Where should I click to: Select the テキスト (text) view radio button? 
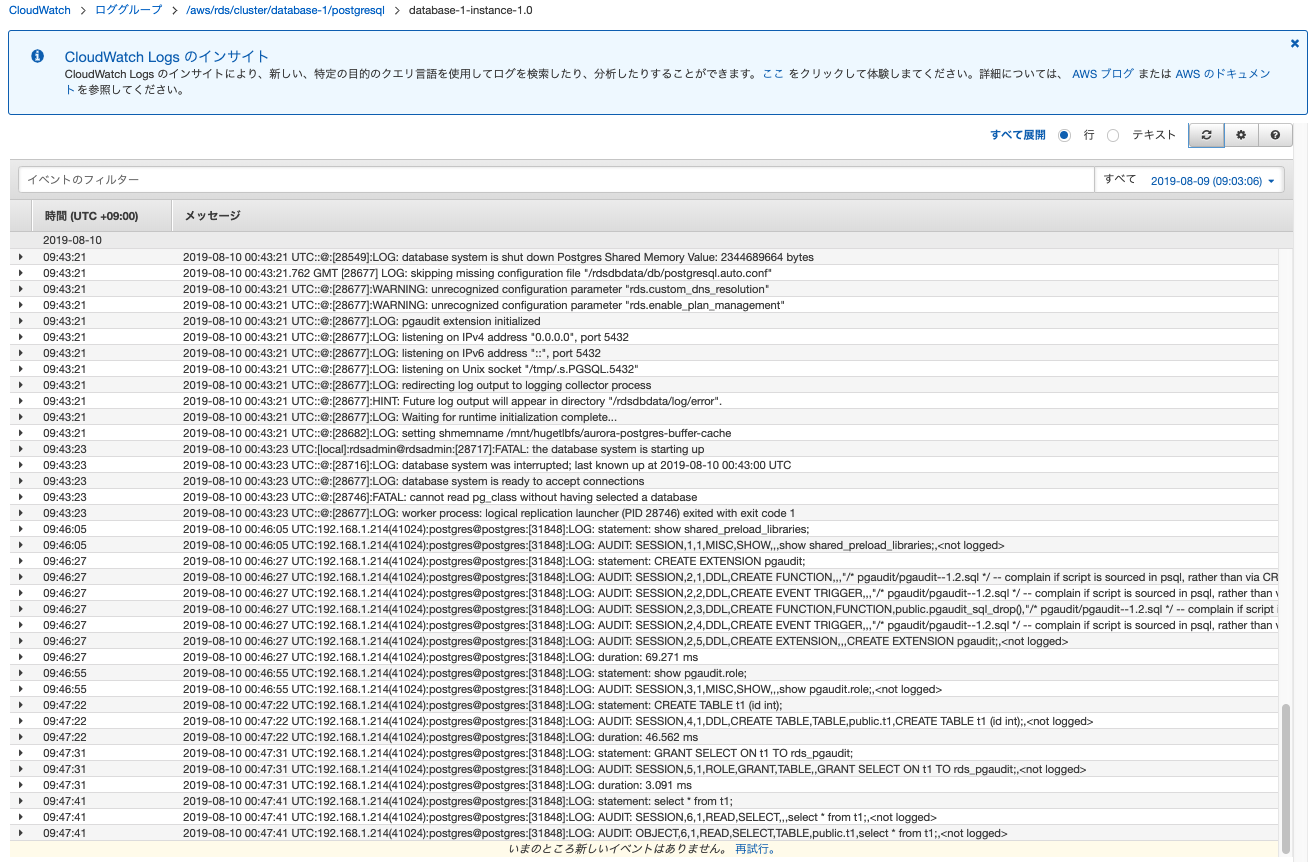pos(1113,135)
